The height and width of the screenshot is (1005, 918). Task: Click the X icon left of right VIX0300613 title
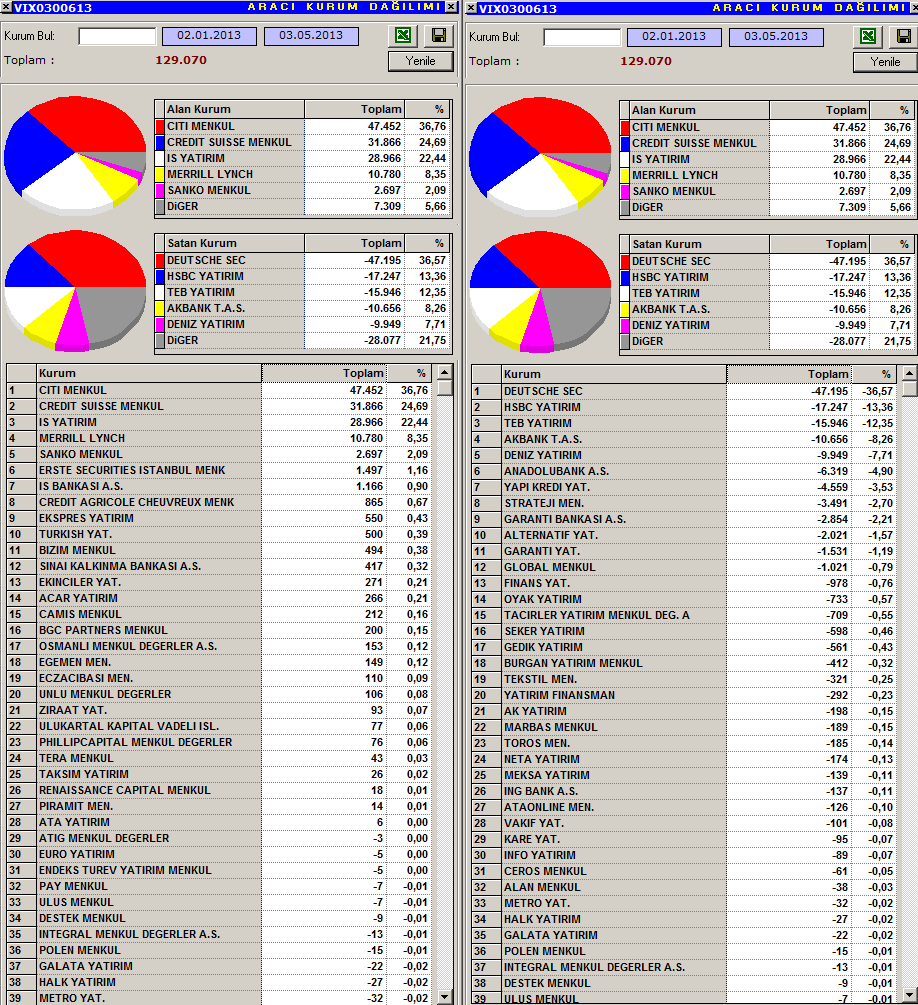[x=471, y=8]
